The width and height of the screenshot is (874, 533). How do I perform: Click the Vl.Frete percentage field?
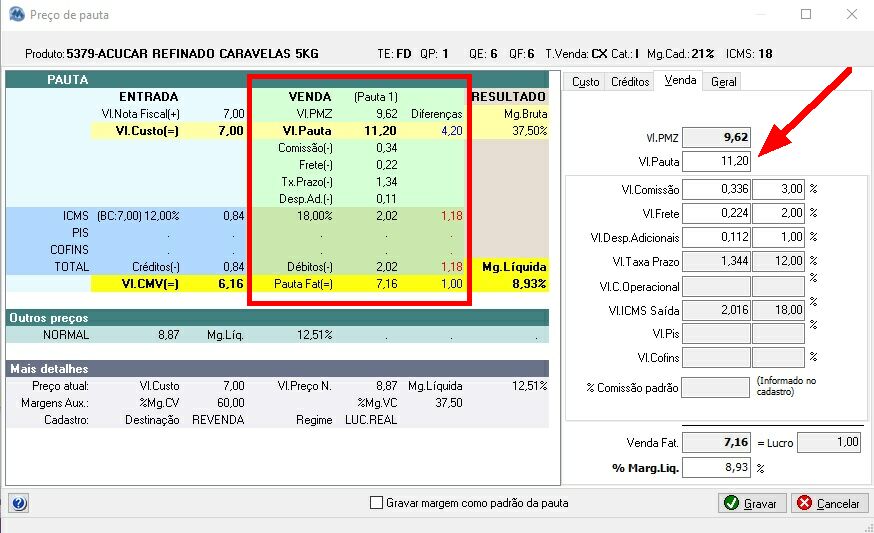click(778, 213)
